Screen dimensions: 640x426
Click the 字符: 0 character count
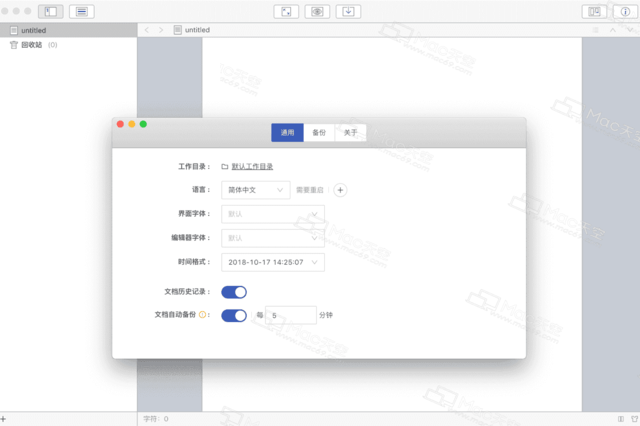pyautogui.click(x=156, y=419)
